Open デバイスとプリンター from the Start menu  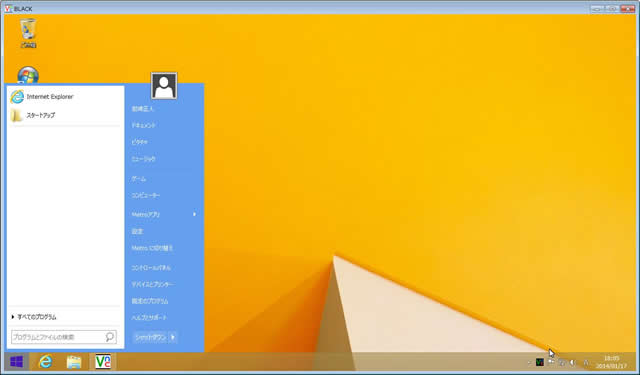153,284
